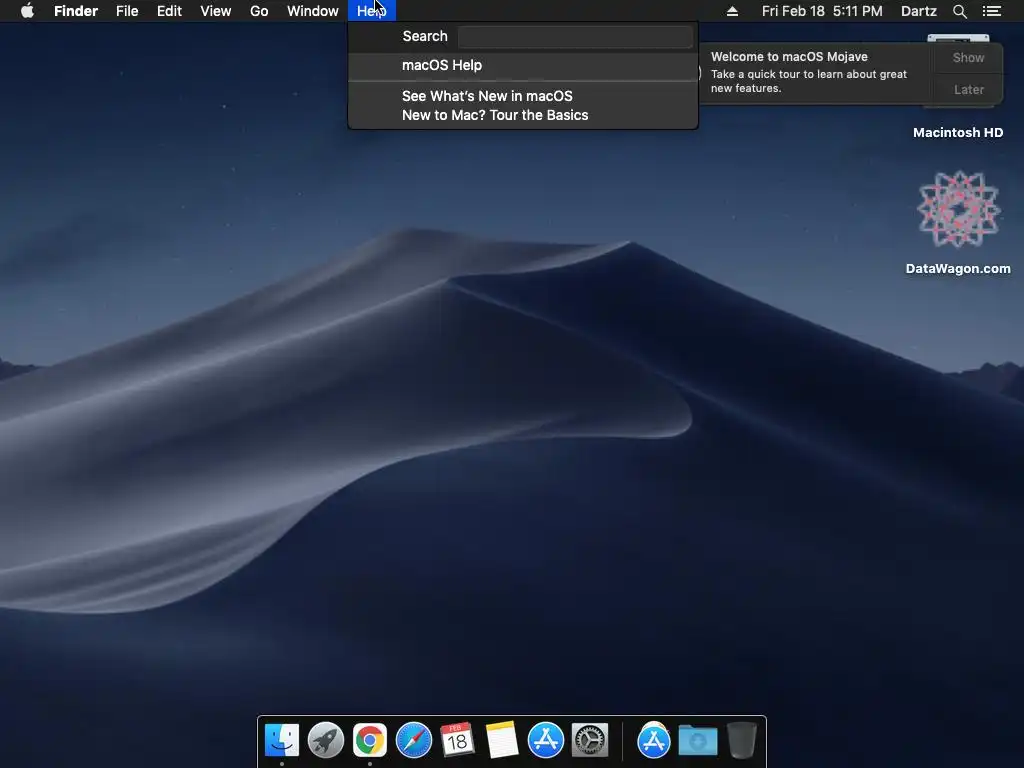Screen dimensions: 1024x768
Task: Open the Go menu
Action: tap(259, 11)
